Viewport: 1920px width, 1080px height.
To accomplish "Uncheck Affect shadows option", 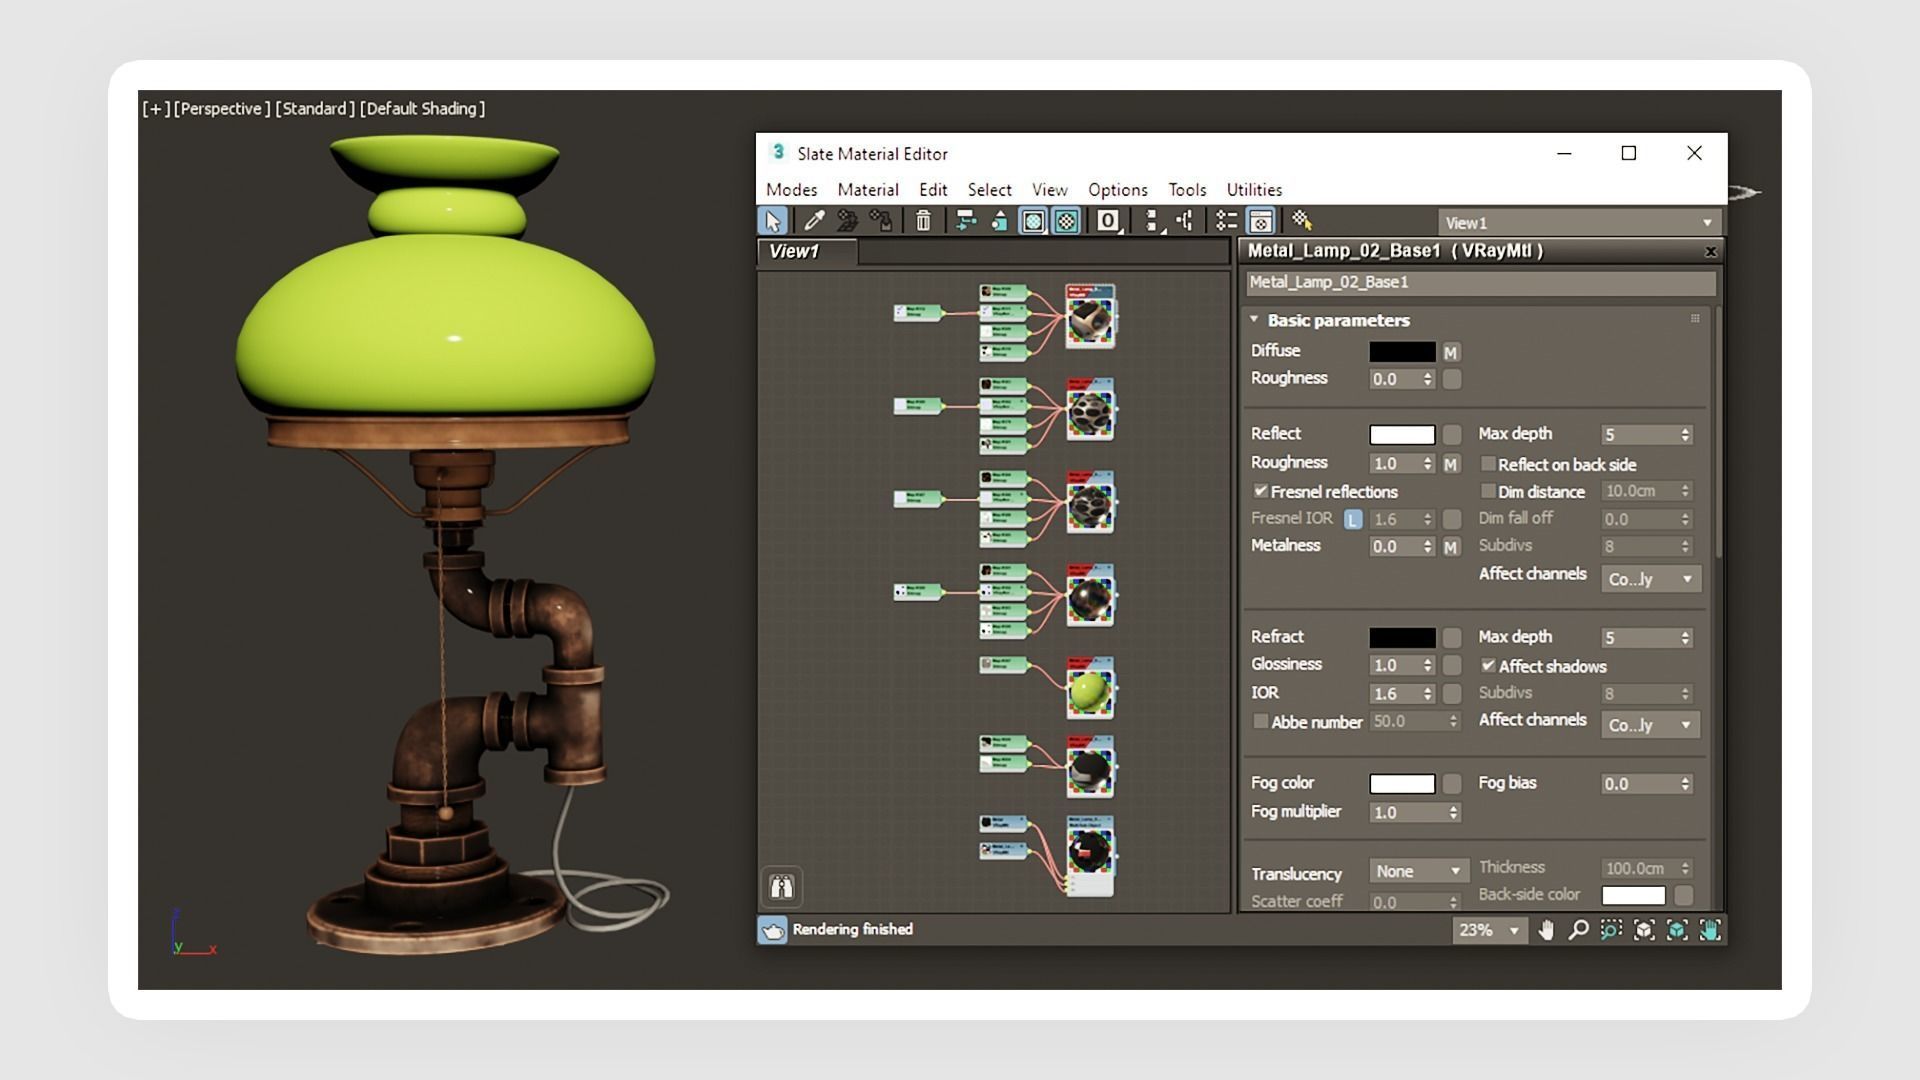I will click(1488, 666).
